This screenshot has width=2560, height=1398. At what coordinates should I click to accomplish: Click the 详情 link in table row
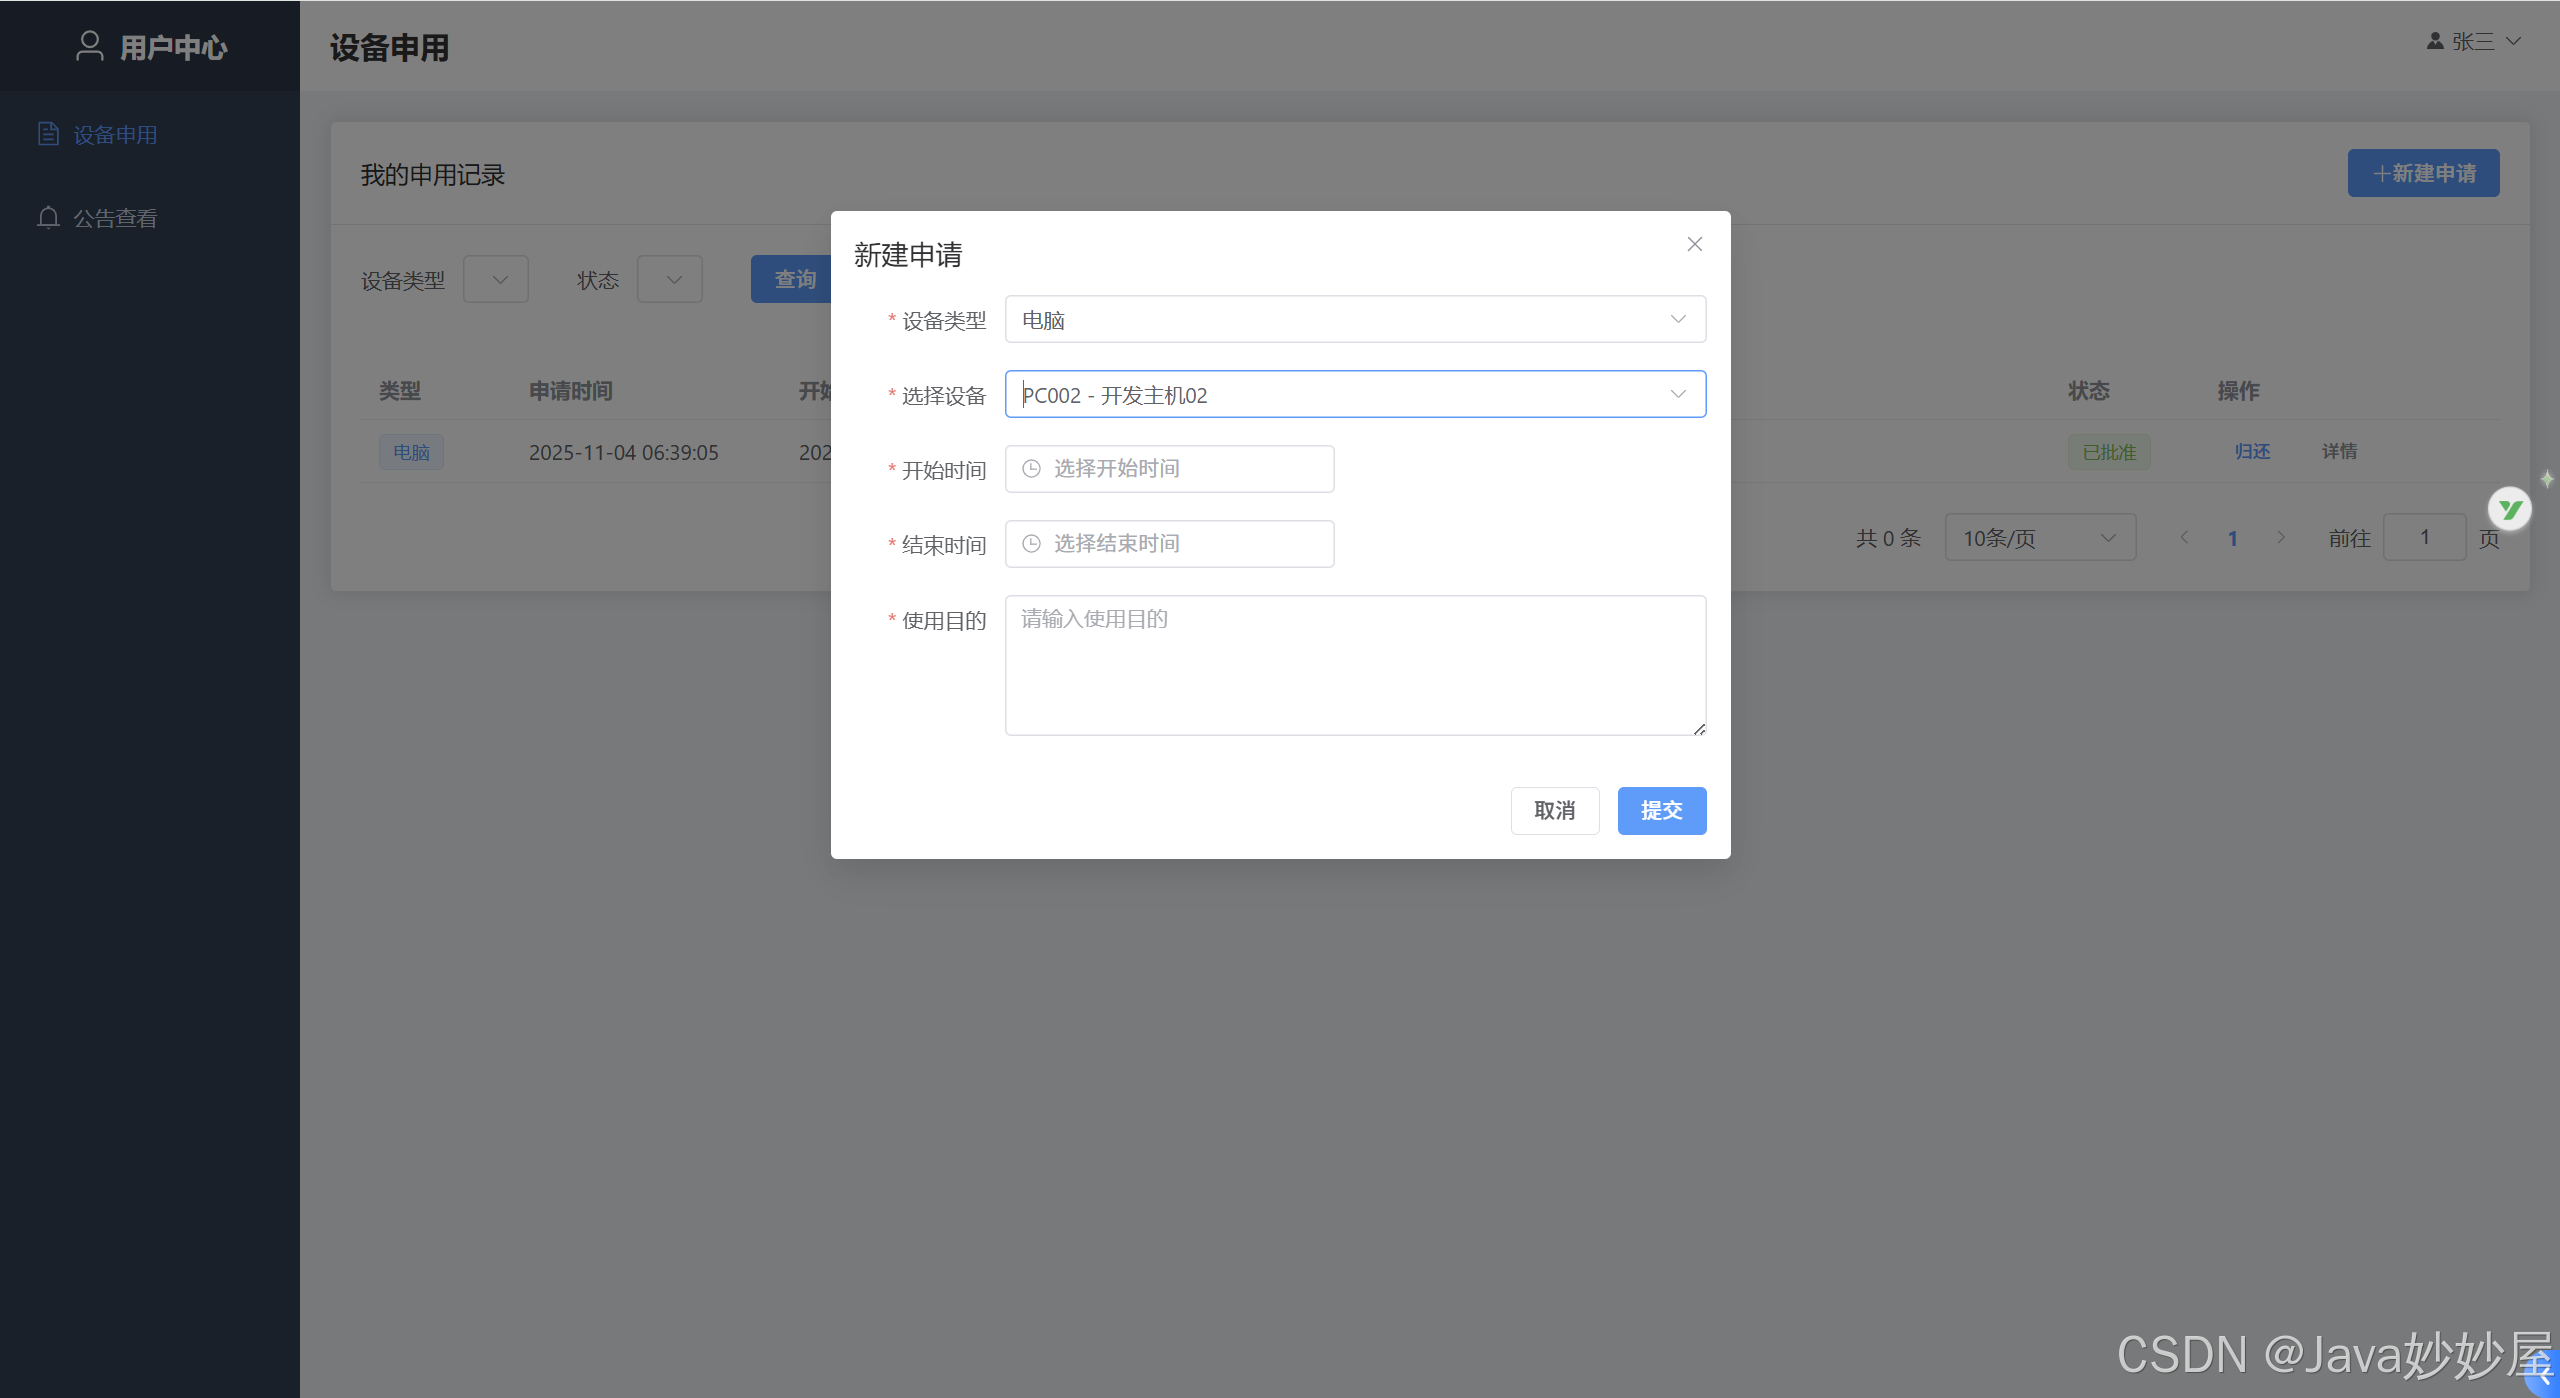pos(2339,452)
